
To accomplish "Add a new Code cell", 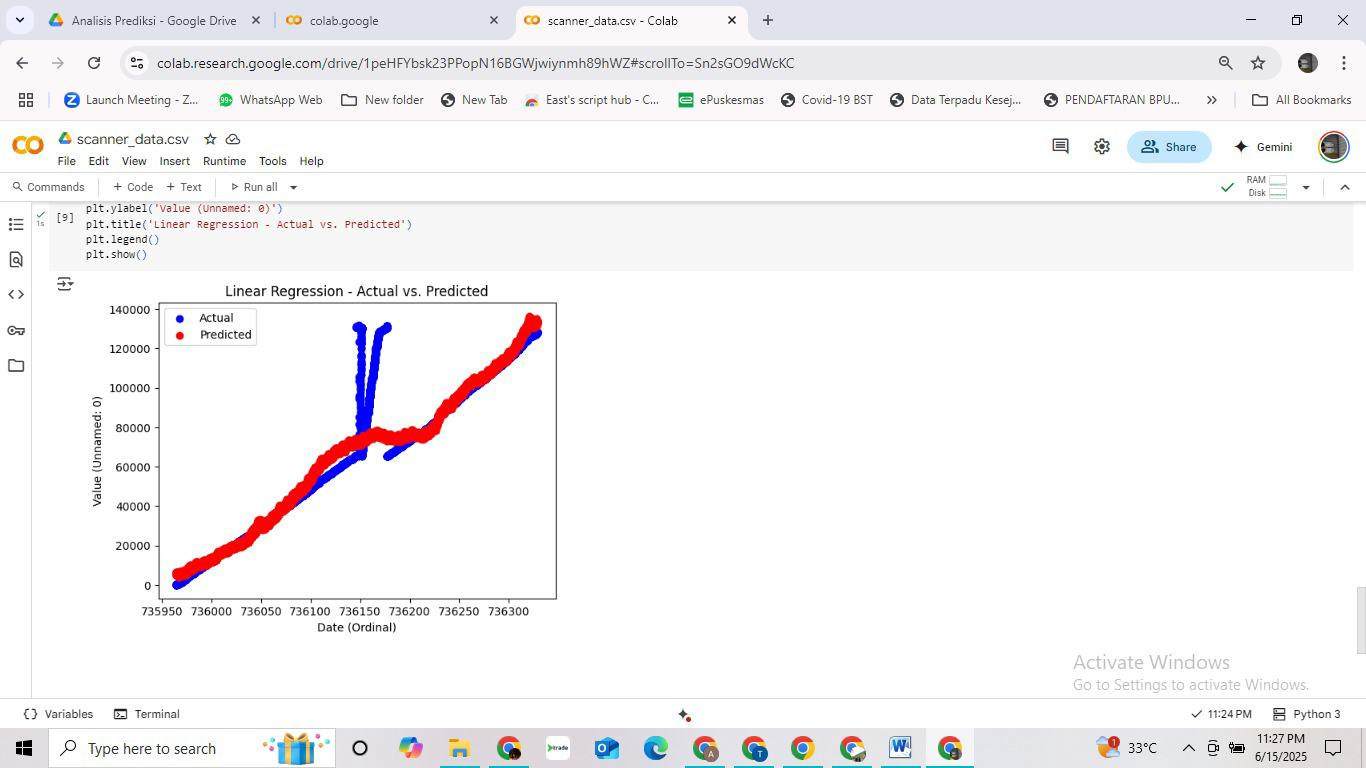I will 133,187.
